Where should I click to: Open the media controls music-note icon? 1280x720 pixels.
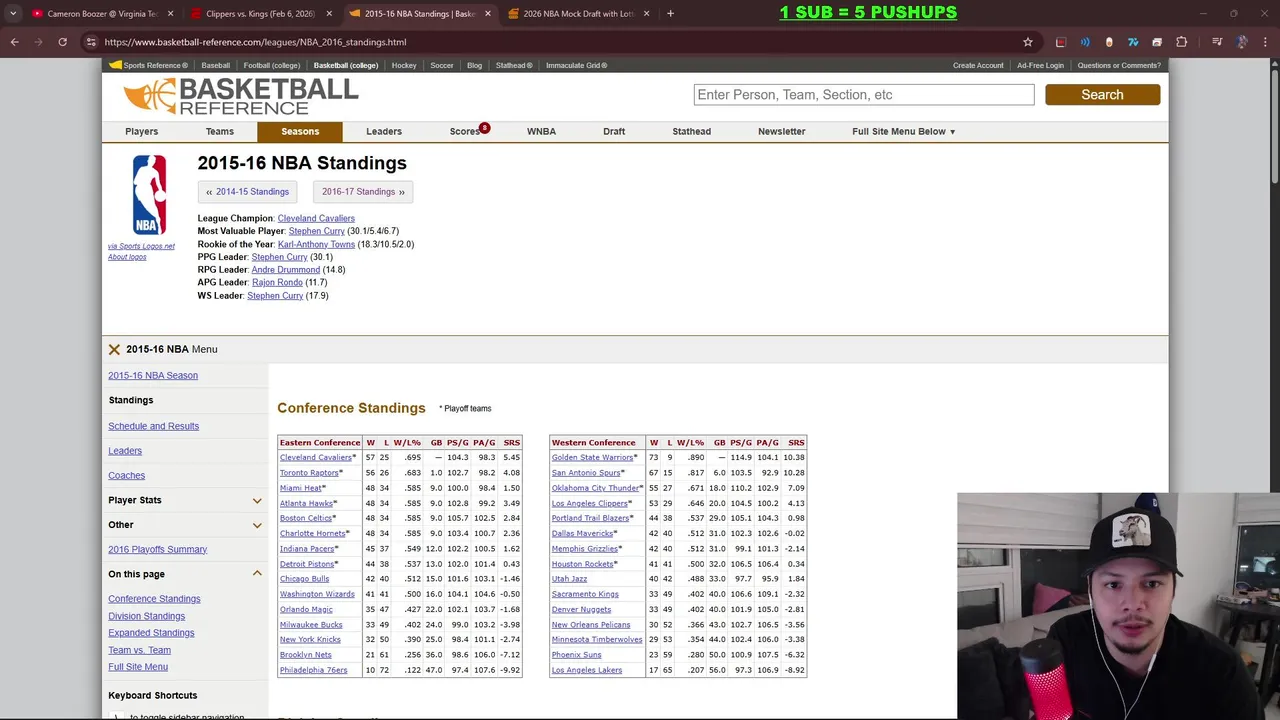1217,42
